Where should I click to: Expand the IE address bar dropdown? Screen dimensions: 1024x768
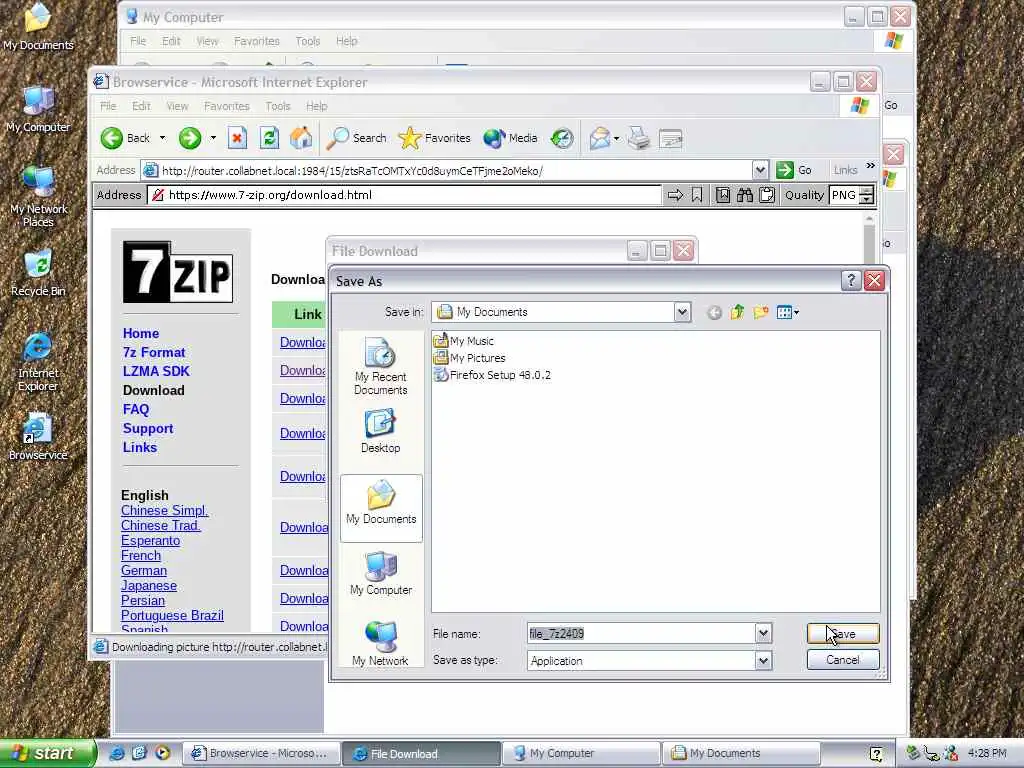(760, 170)
